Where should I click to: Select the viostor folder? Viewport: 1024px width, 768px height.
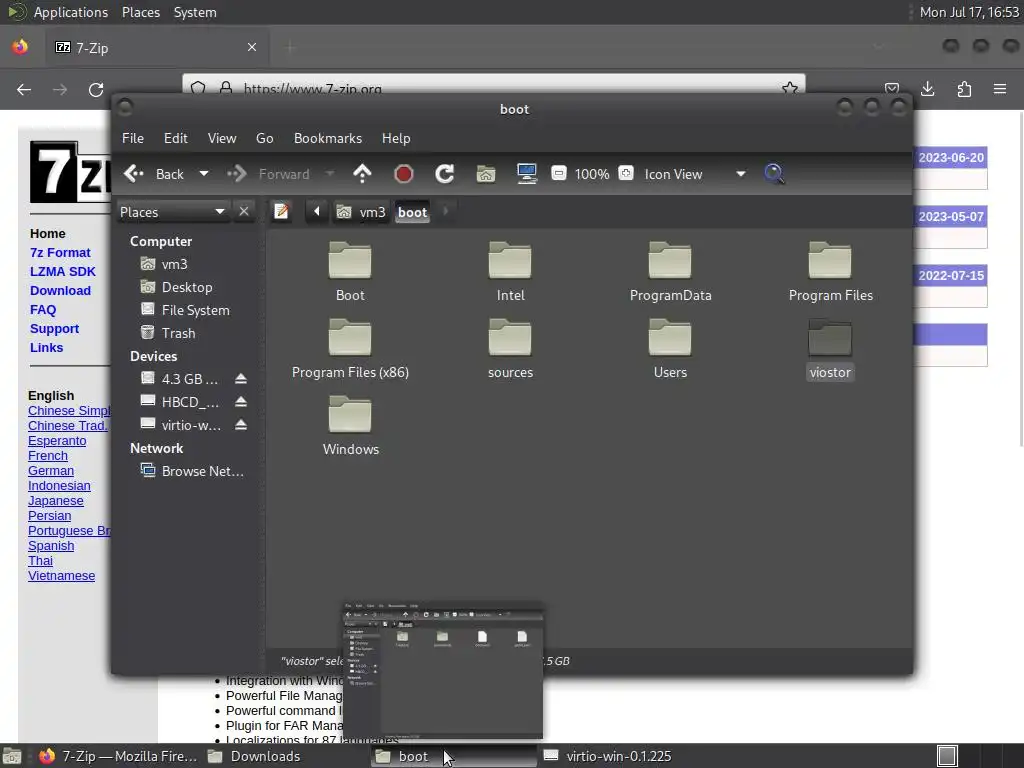click(830, 349)
